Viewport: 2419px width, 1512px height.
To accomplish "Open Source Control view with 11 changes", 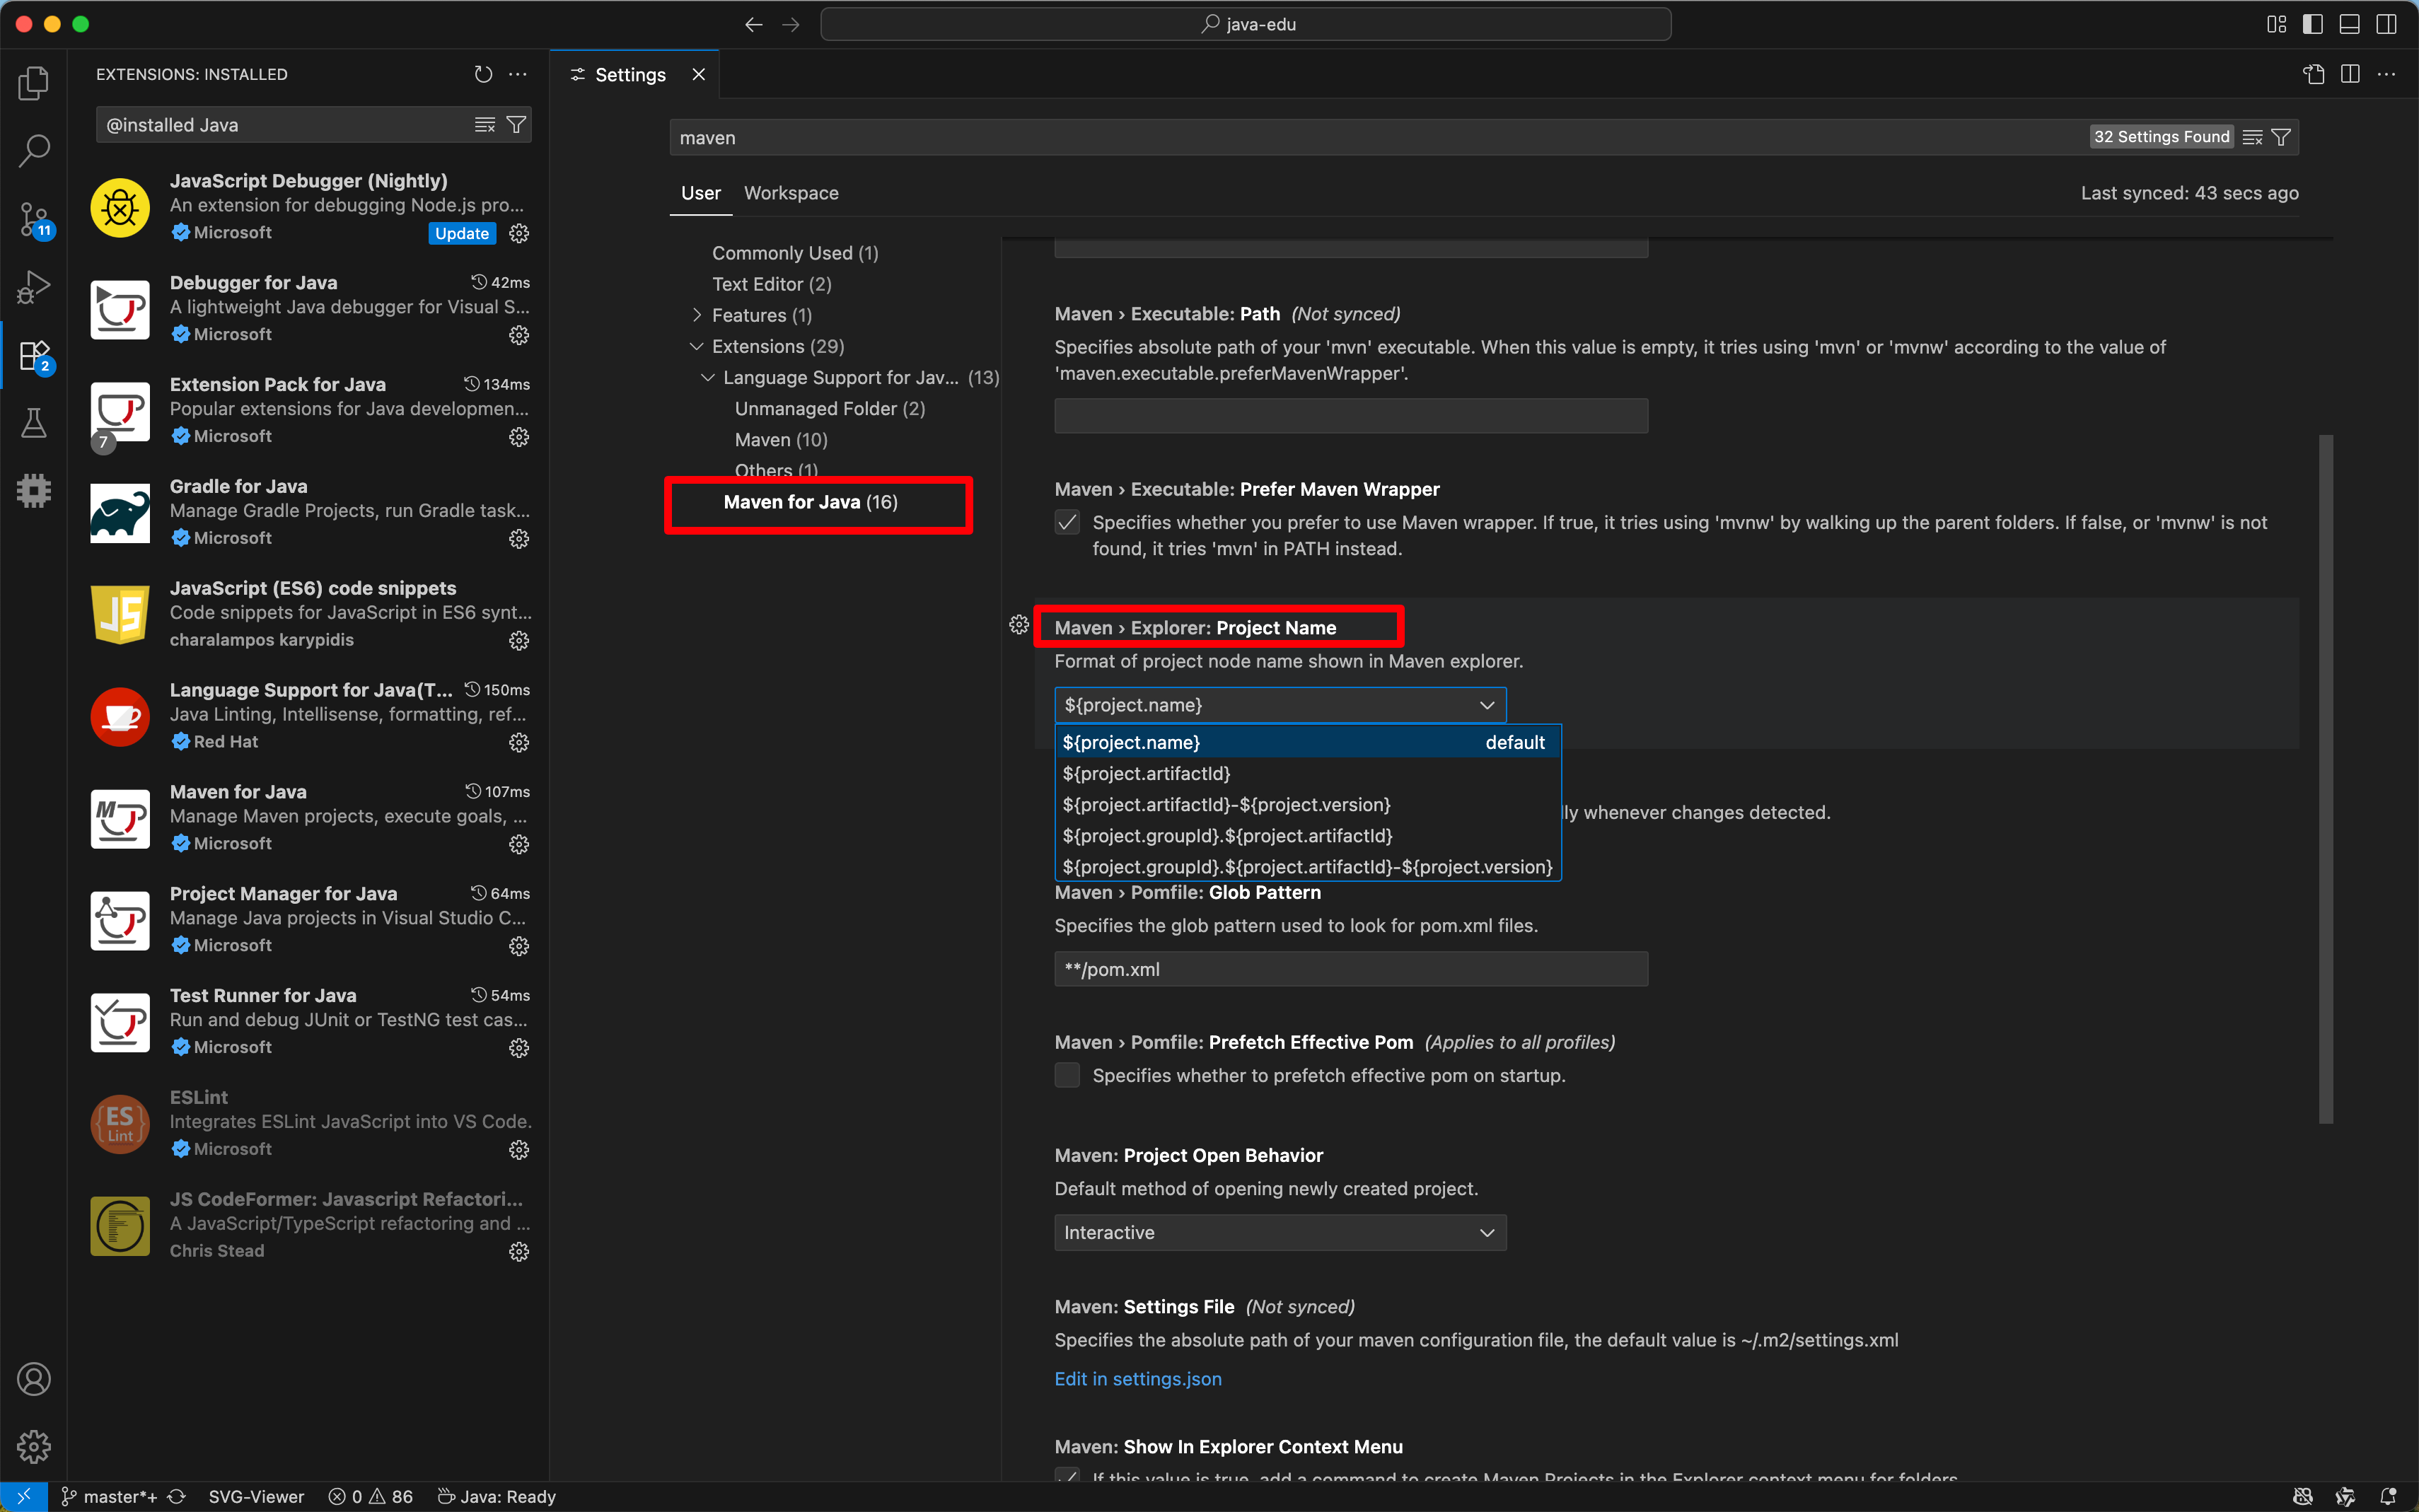I will click(x=34, y=219).
